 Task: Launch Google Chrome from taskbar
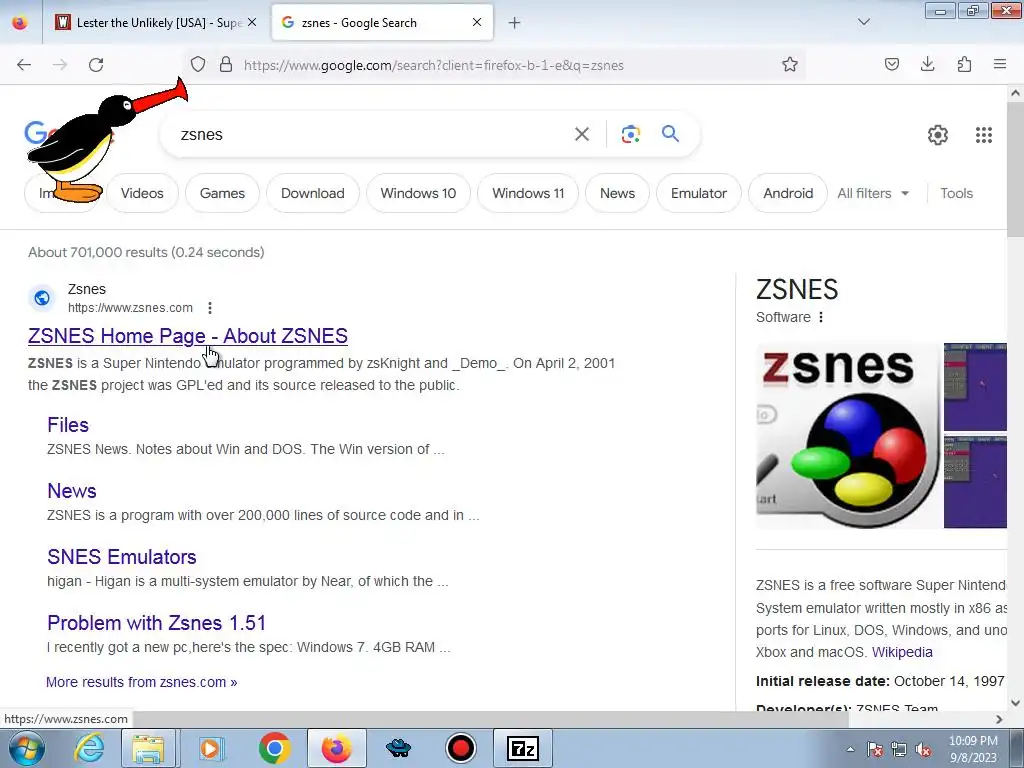pyautogui.click(x=274, y=748)
